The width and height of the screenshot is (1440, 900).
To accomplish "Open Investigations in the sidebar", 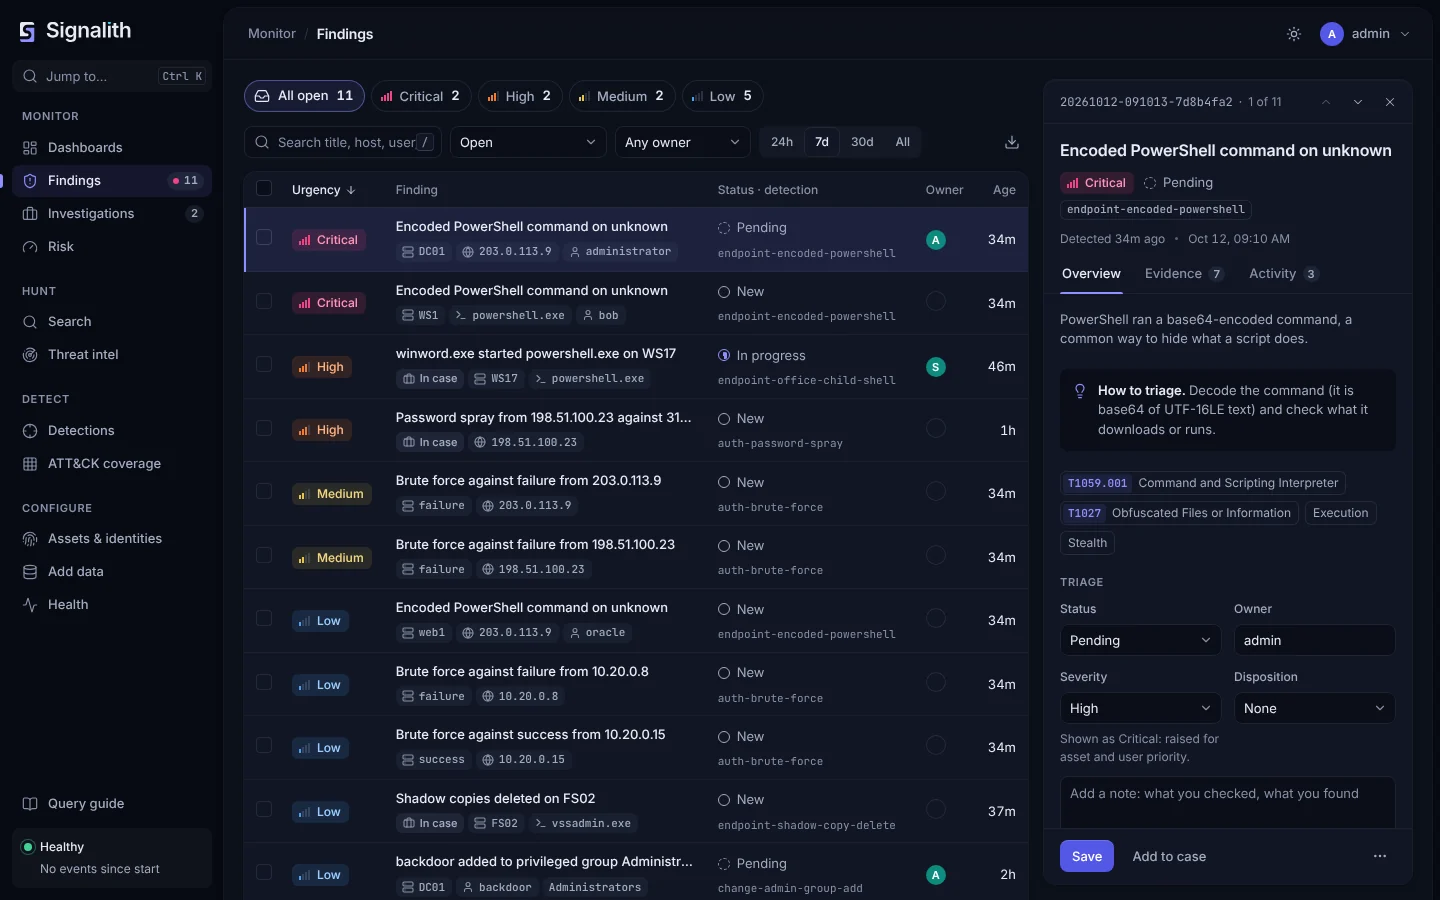I will click(112, 213).
